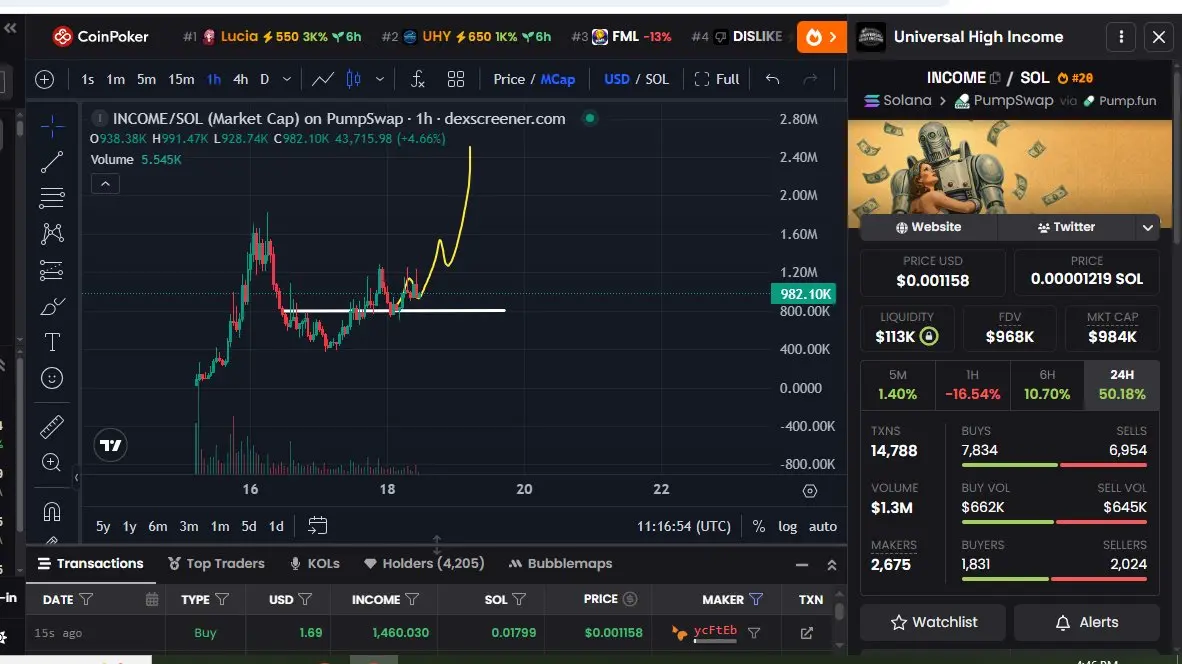This screenshot has width=1182, height=664.
Task: Open the token Twitter link
Action: pyautogui.click(x=1066, y=227)
